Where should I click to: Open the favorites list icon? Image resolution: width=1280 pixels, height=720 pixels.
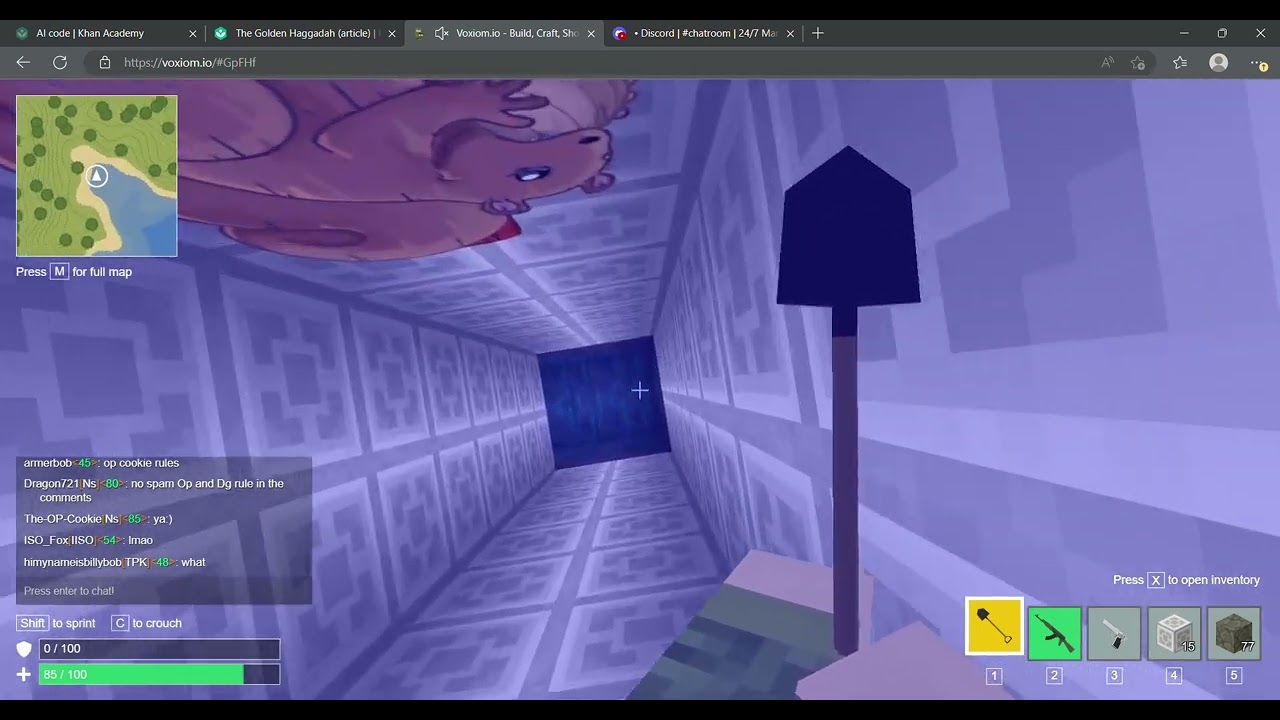[1180, 62]
